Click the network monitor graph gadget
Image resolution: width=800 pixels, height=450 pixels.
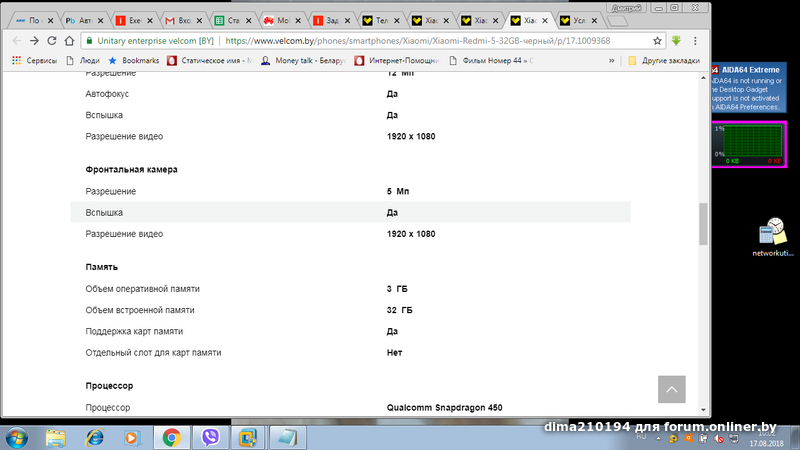point(749,144)
